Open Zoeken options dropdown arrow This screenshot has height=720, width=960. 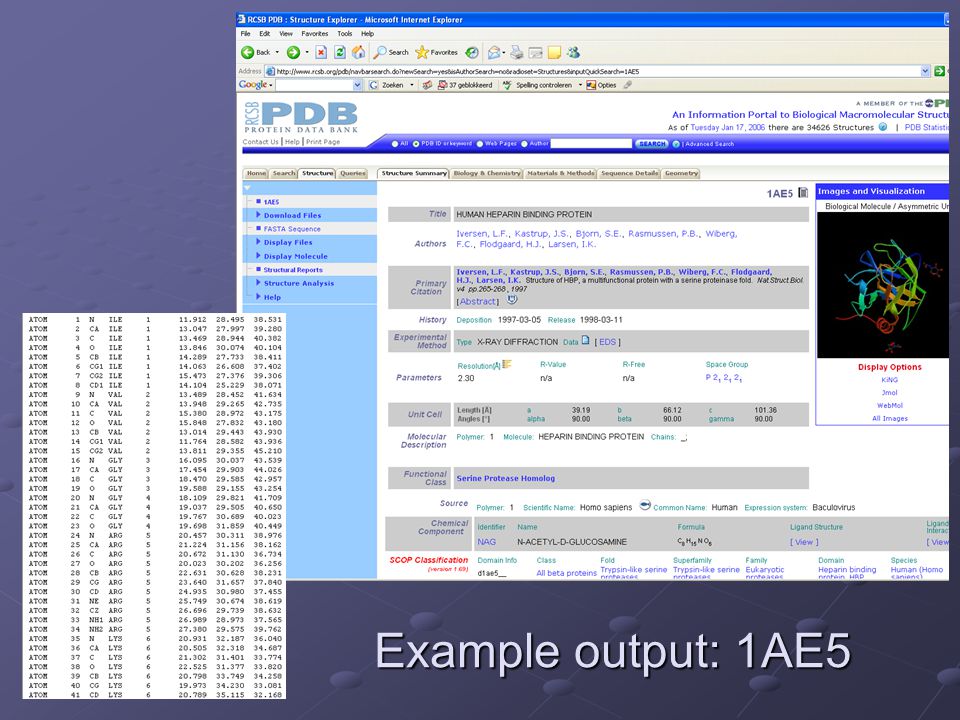(x=411, y=85)
